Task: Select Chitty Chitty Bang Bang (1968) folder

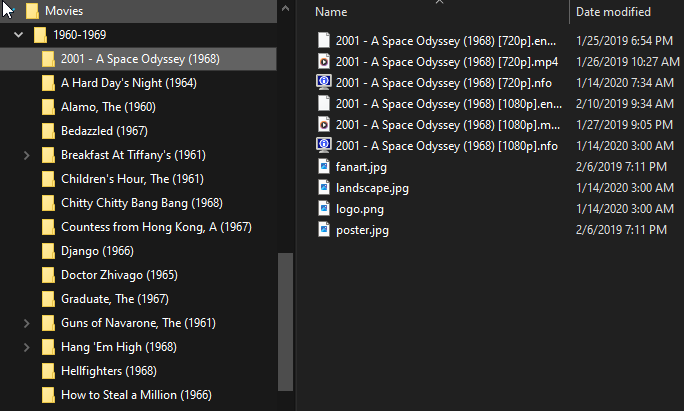Action: pyautogui.click(x=127, y=203)
